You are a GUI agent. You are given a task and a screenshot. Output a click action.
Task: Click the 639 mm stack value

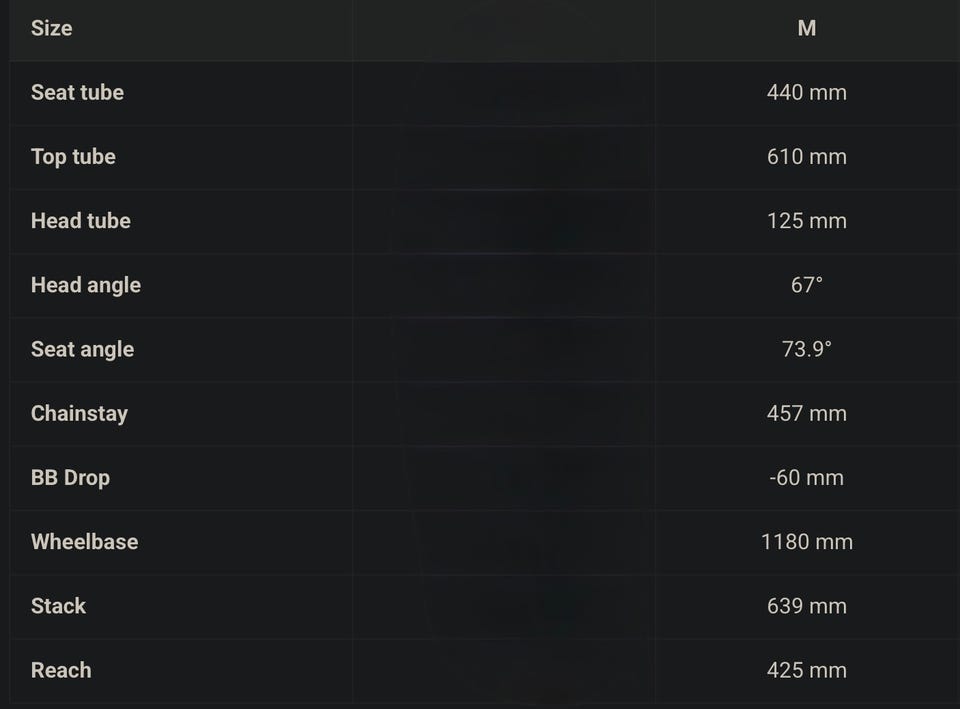pyautogui.click(x=806, y=606)
